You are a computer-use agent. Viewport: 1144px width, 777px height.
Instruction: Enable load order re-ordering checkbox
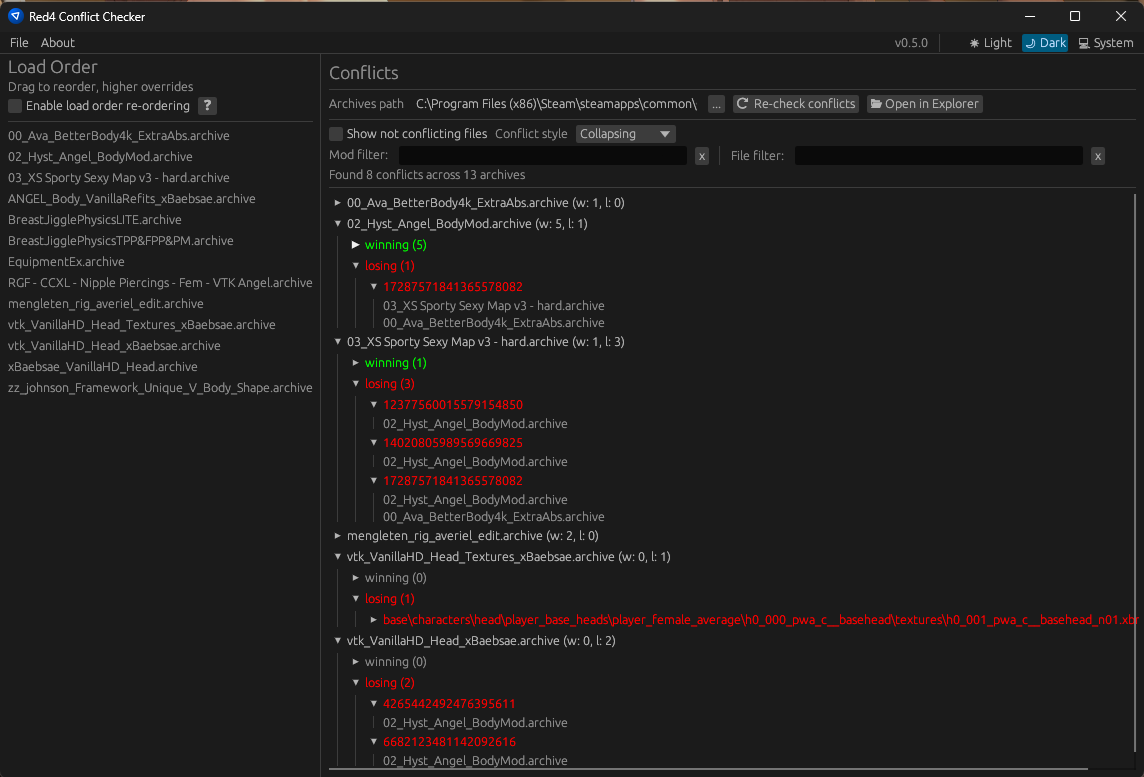coord(15,106)
